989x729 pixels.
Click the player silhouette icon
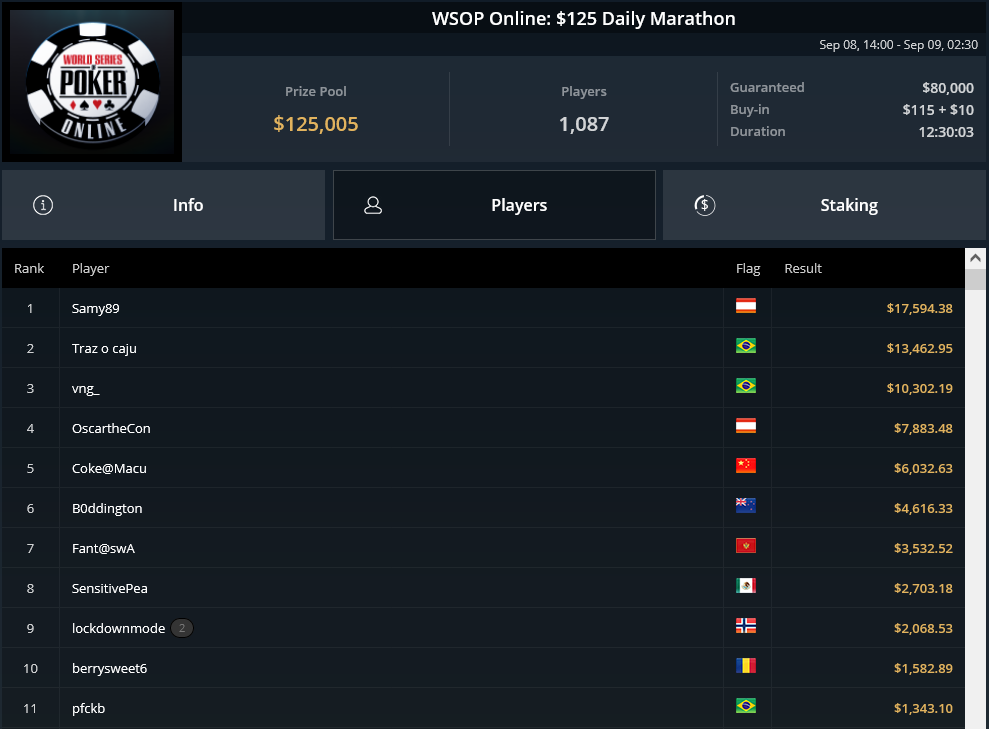tap(373, 205)
